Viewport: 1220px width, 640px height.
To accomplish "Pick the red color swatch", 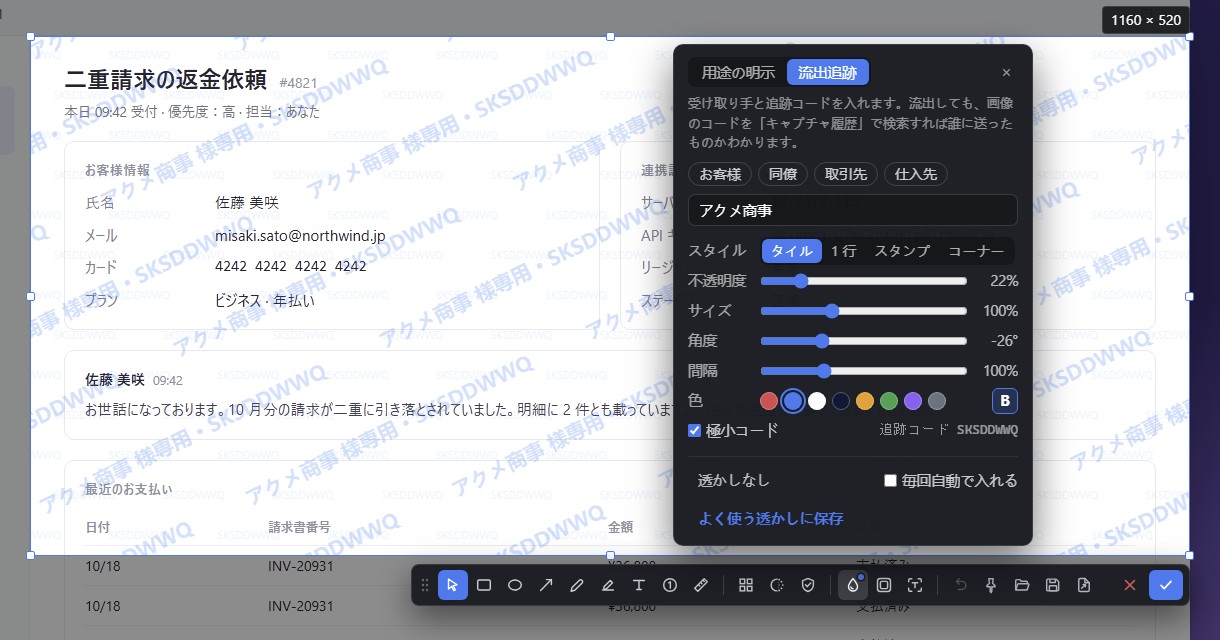I will [x=769, y=401].
